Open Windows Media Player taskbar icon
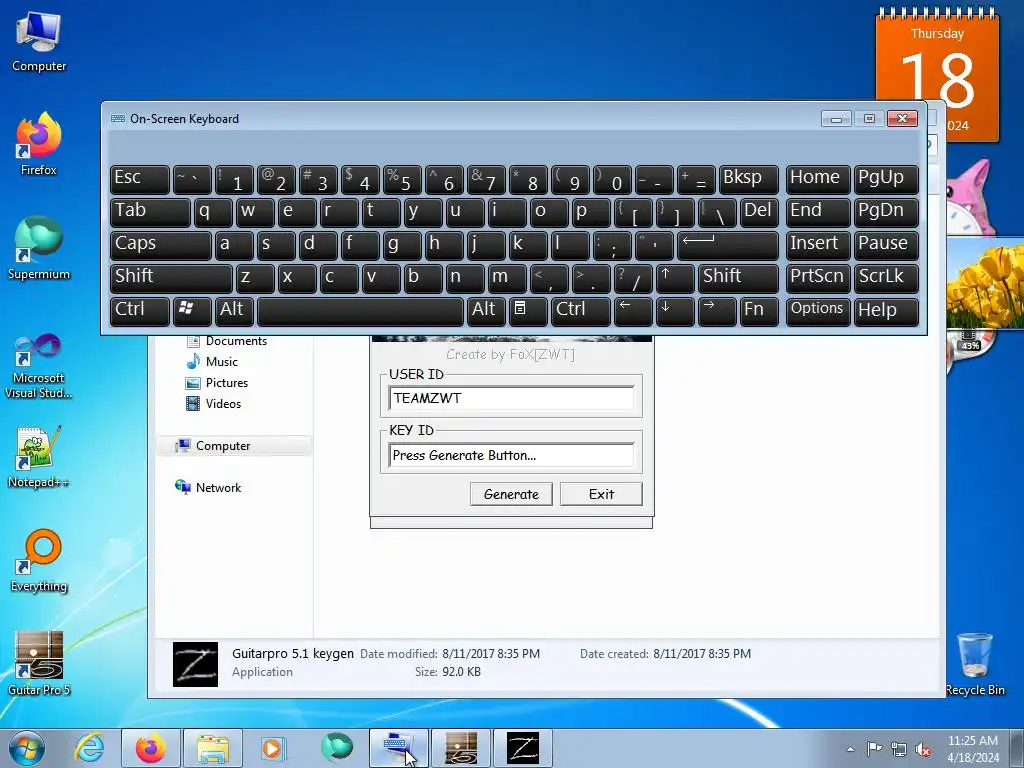 coord(272,748)
